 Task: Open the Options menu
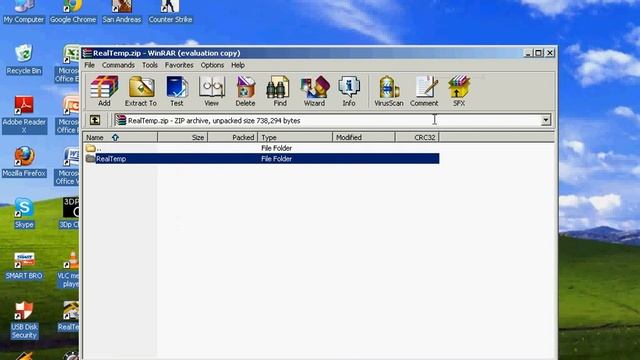(212, 65)
